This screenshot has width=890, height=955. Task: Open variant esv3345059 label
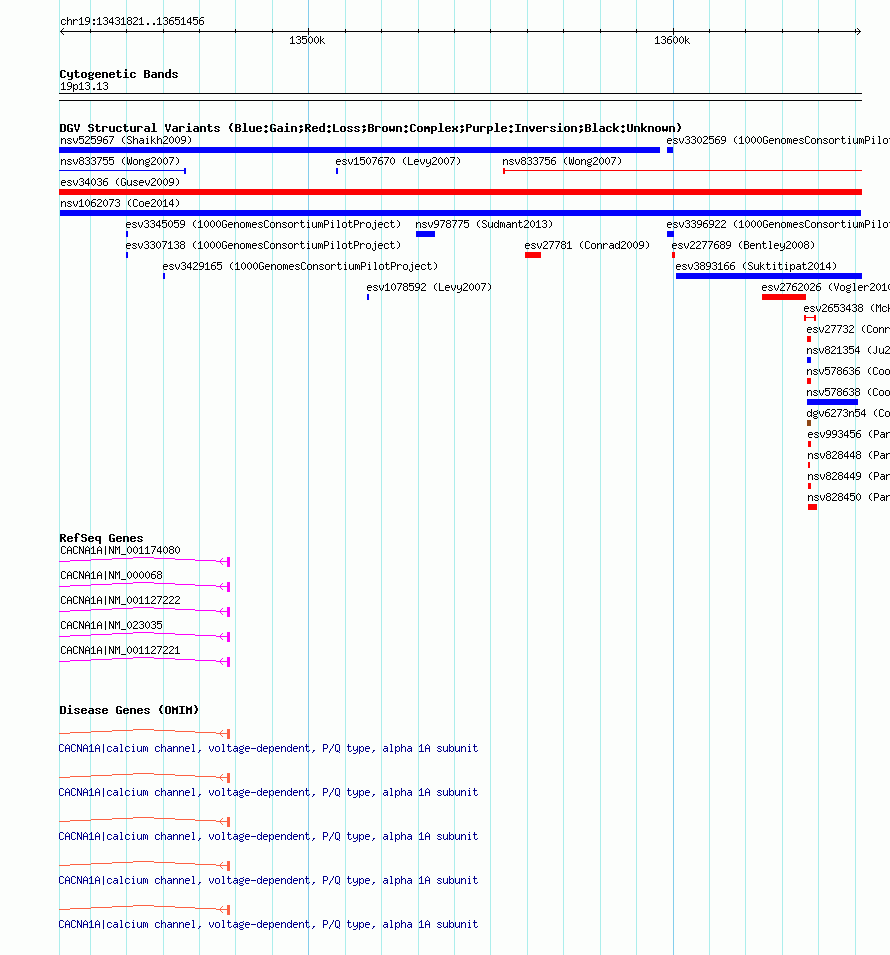[263, 224]
